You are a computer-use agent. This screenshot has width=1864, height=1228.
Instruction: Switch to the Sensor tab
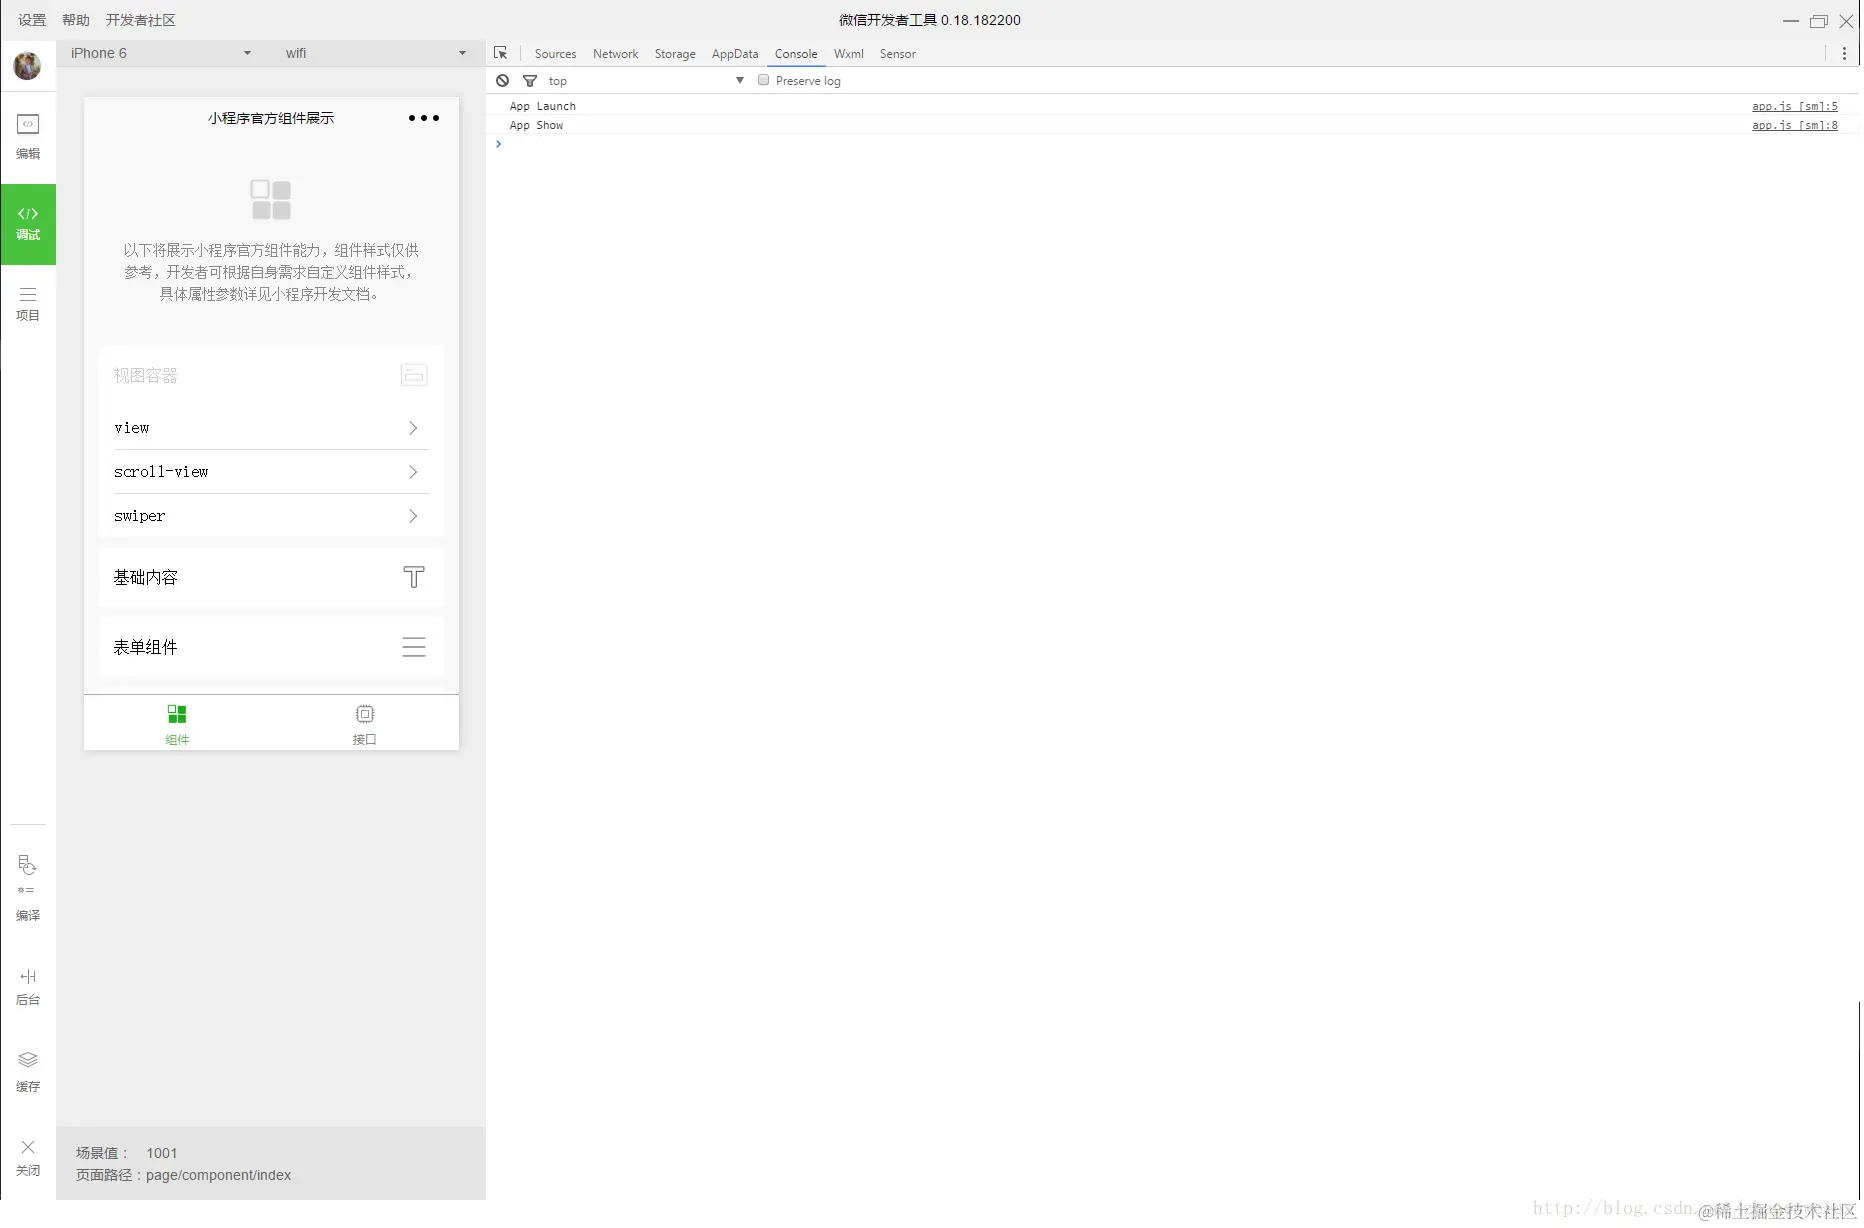coord(898,54)
